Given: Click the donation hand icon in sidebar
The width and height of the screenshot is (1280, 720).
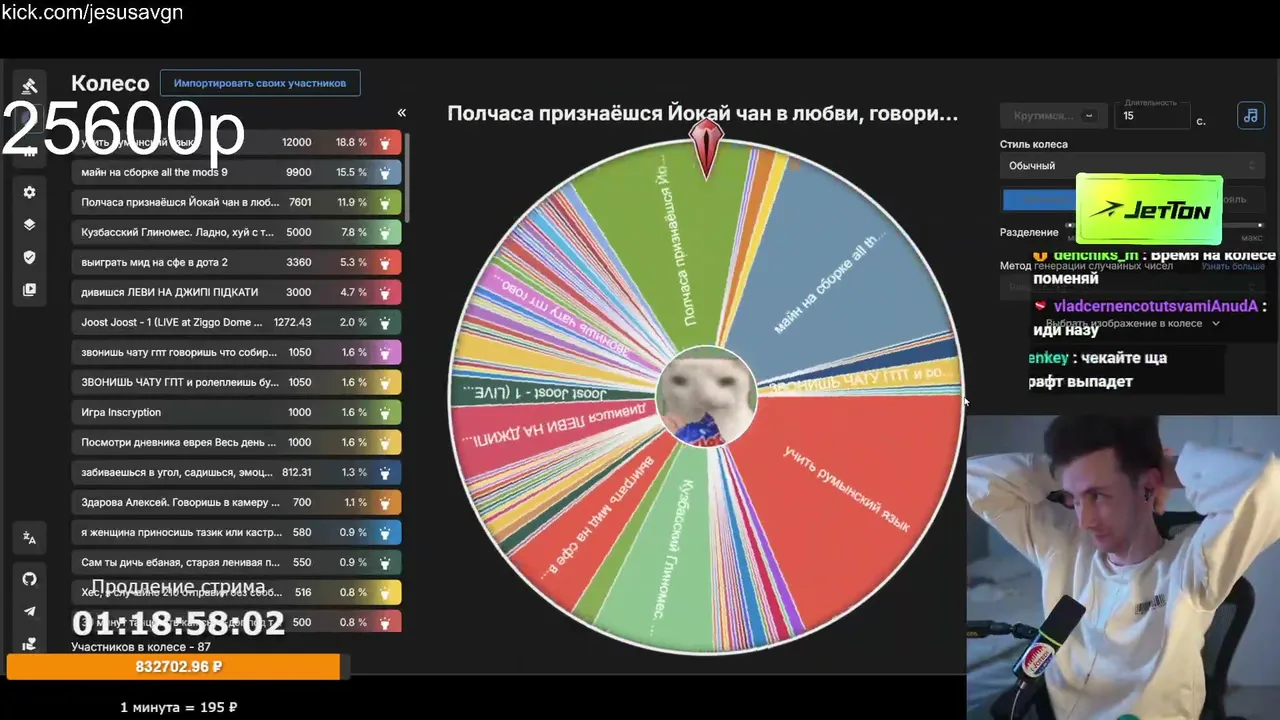Looking at the screenshot, I should pos(29,644).
